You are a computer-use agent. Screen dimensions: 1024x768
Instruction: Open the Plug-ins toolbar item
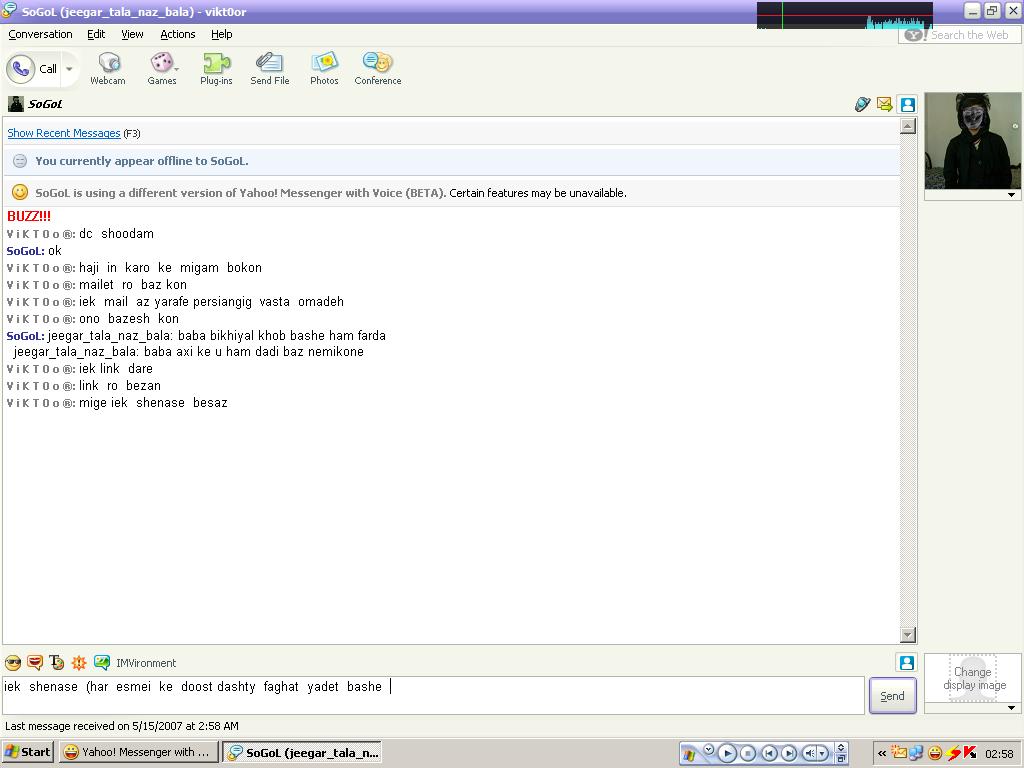(x=216, y=69)
